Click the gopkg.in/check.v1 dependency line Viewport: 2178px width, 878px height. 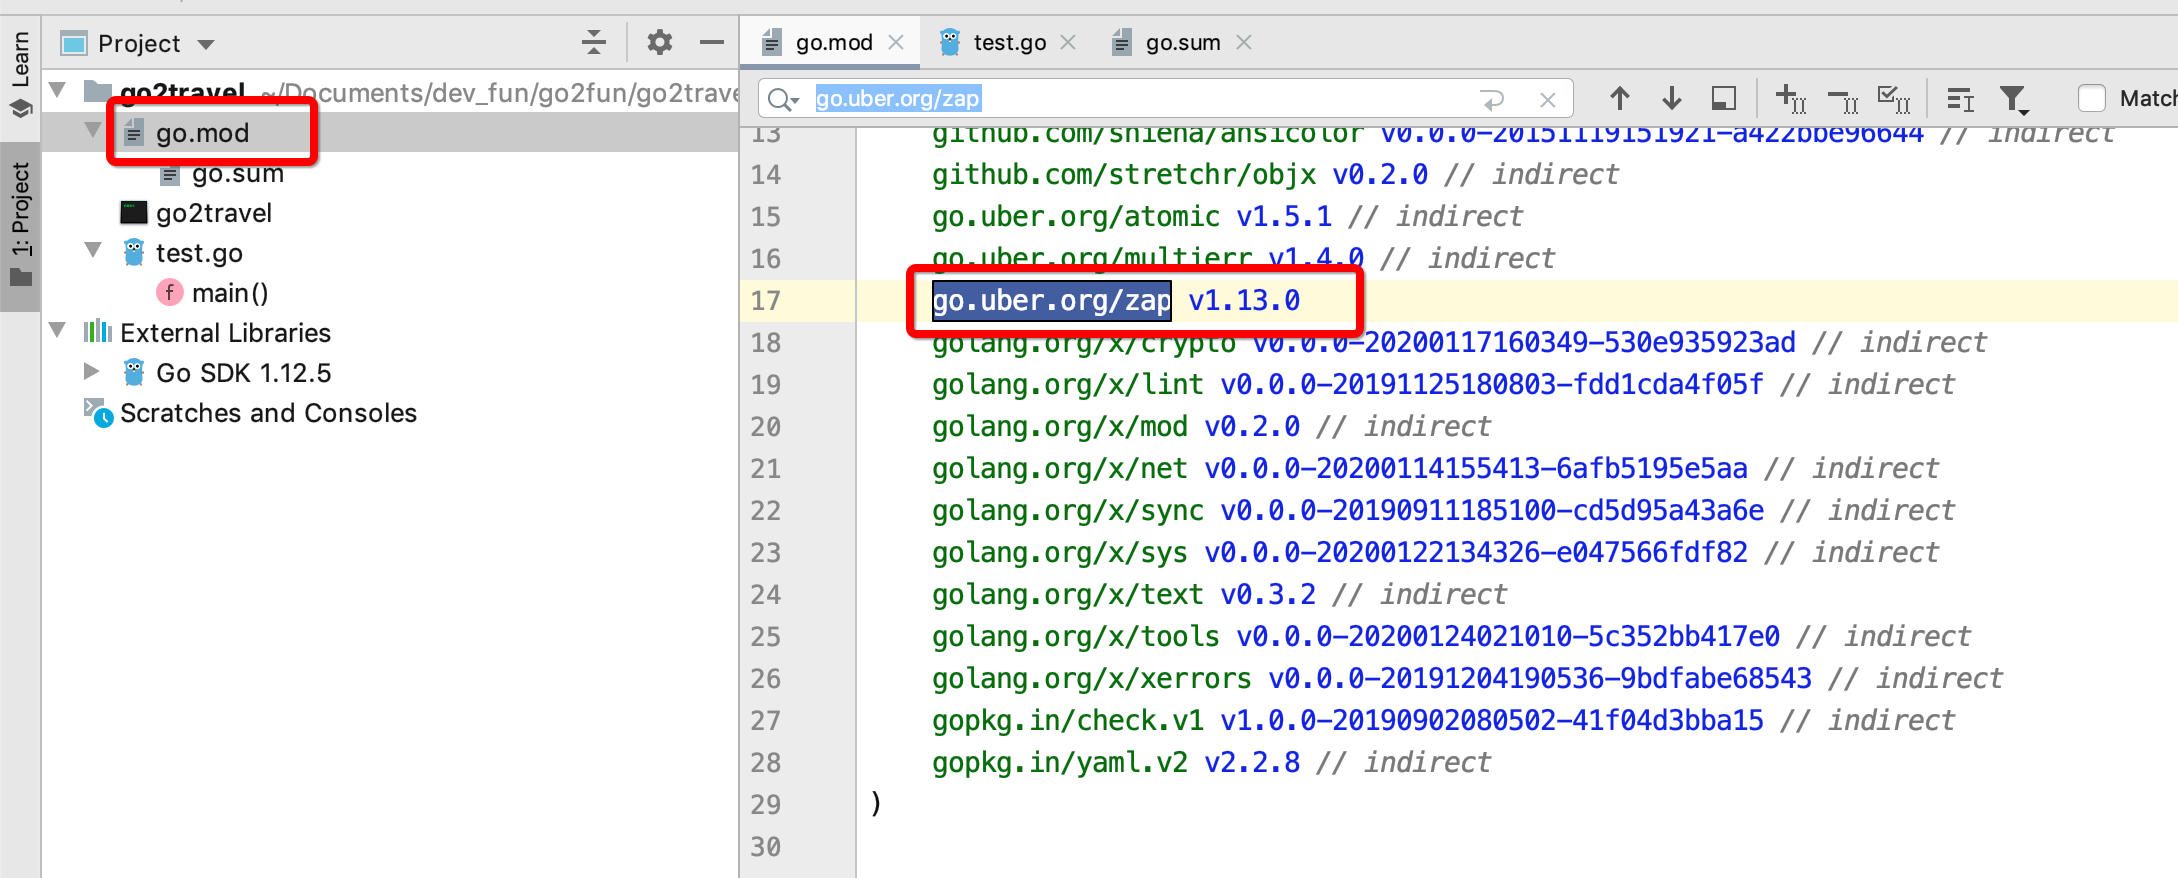coord(1443,720)
